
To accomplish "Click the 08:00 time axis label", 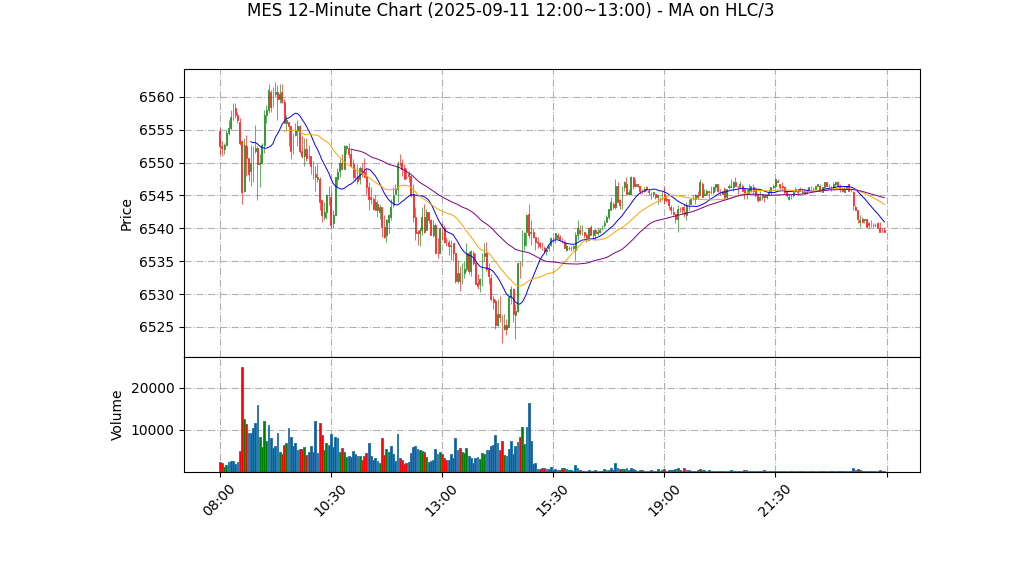I will coord(218,500).
